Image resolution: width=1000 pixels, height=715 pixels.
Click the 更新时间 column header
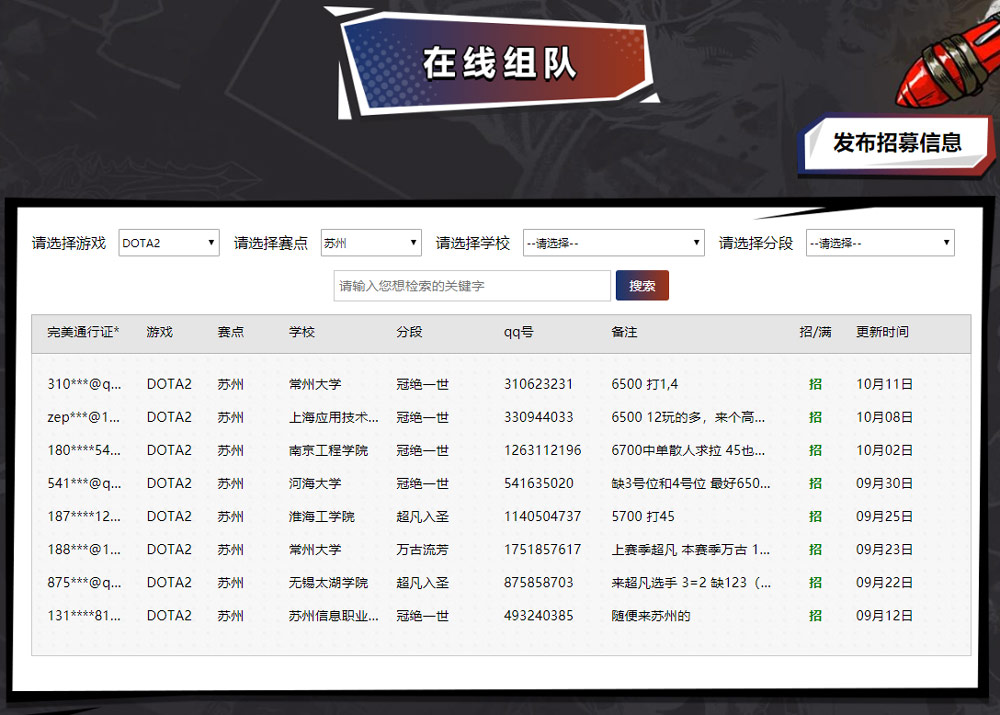[881, 332]
